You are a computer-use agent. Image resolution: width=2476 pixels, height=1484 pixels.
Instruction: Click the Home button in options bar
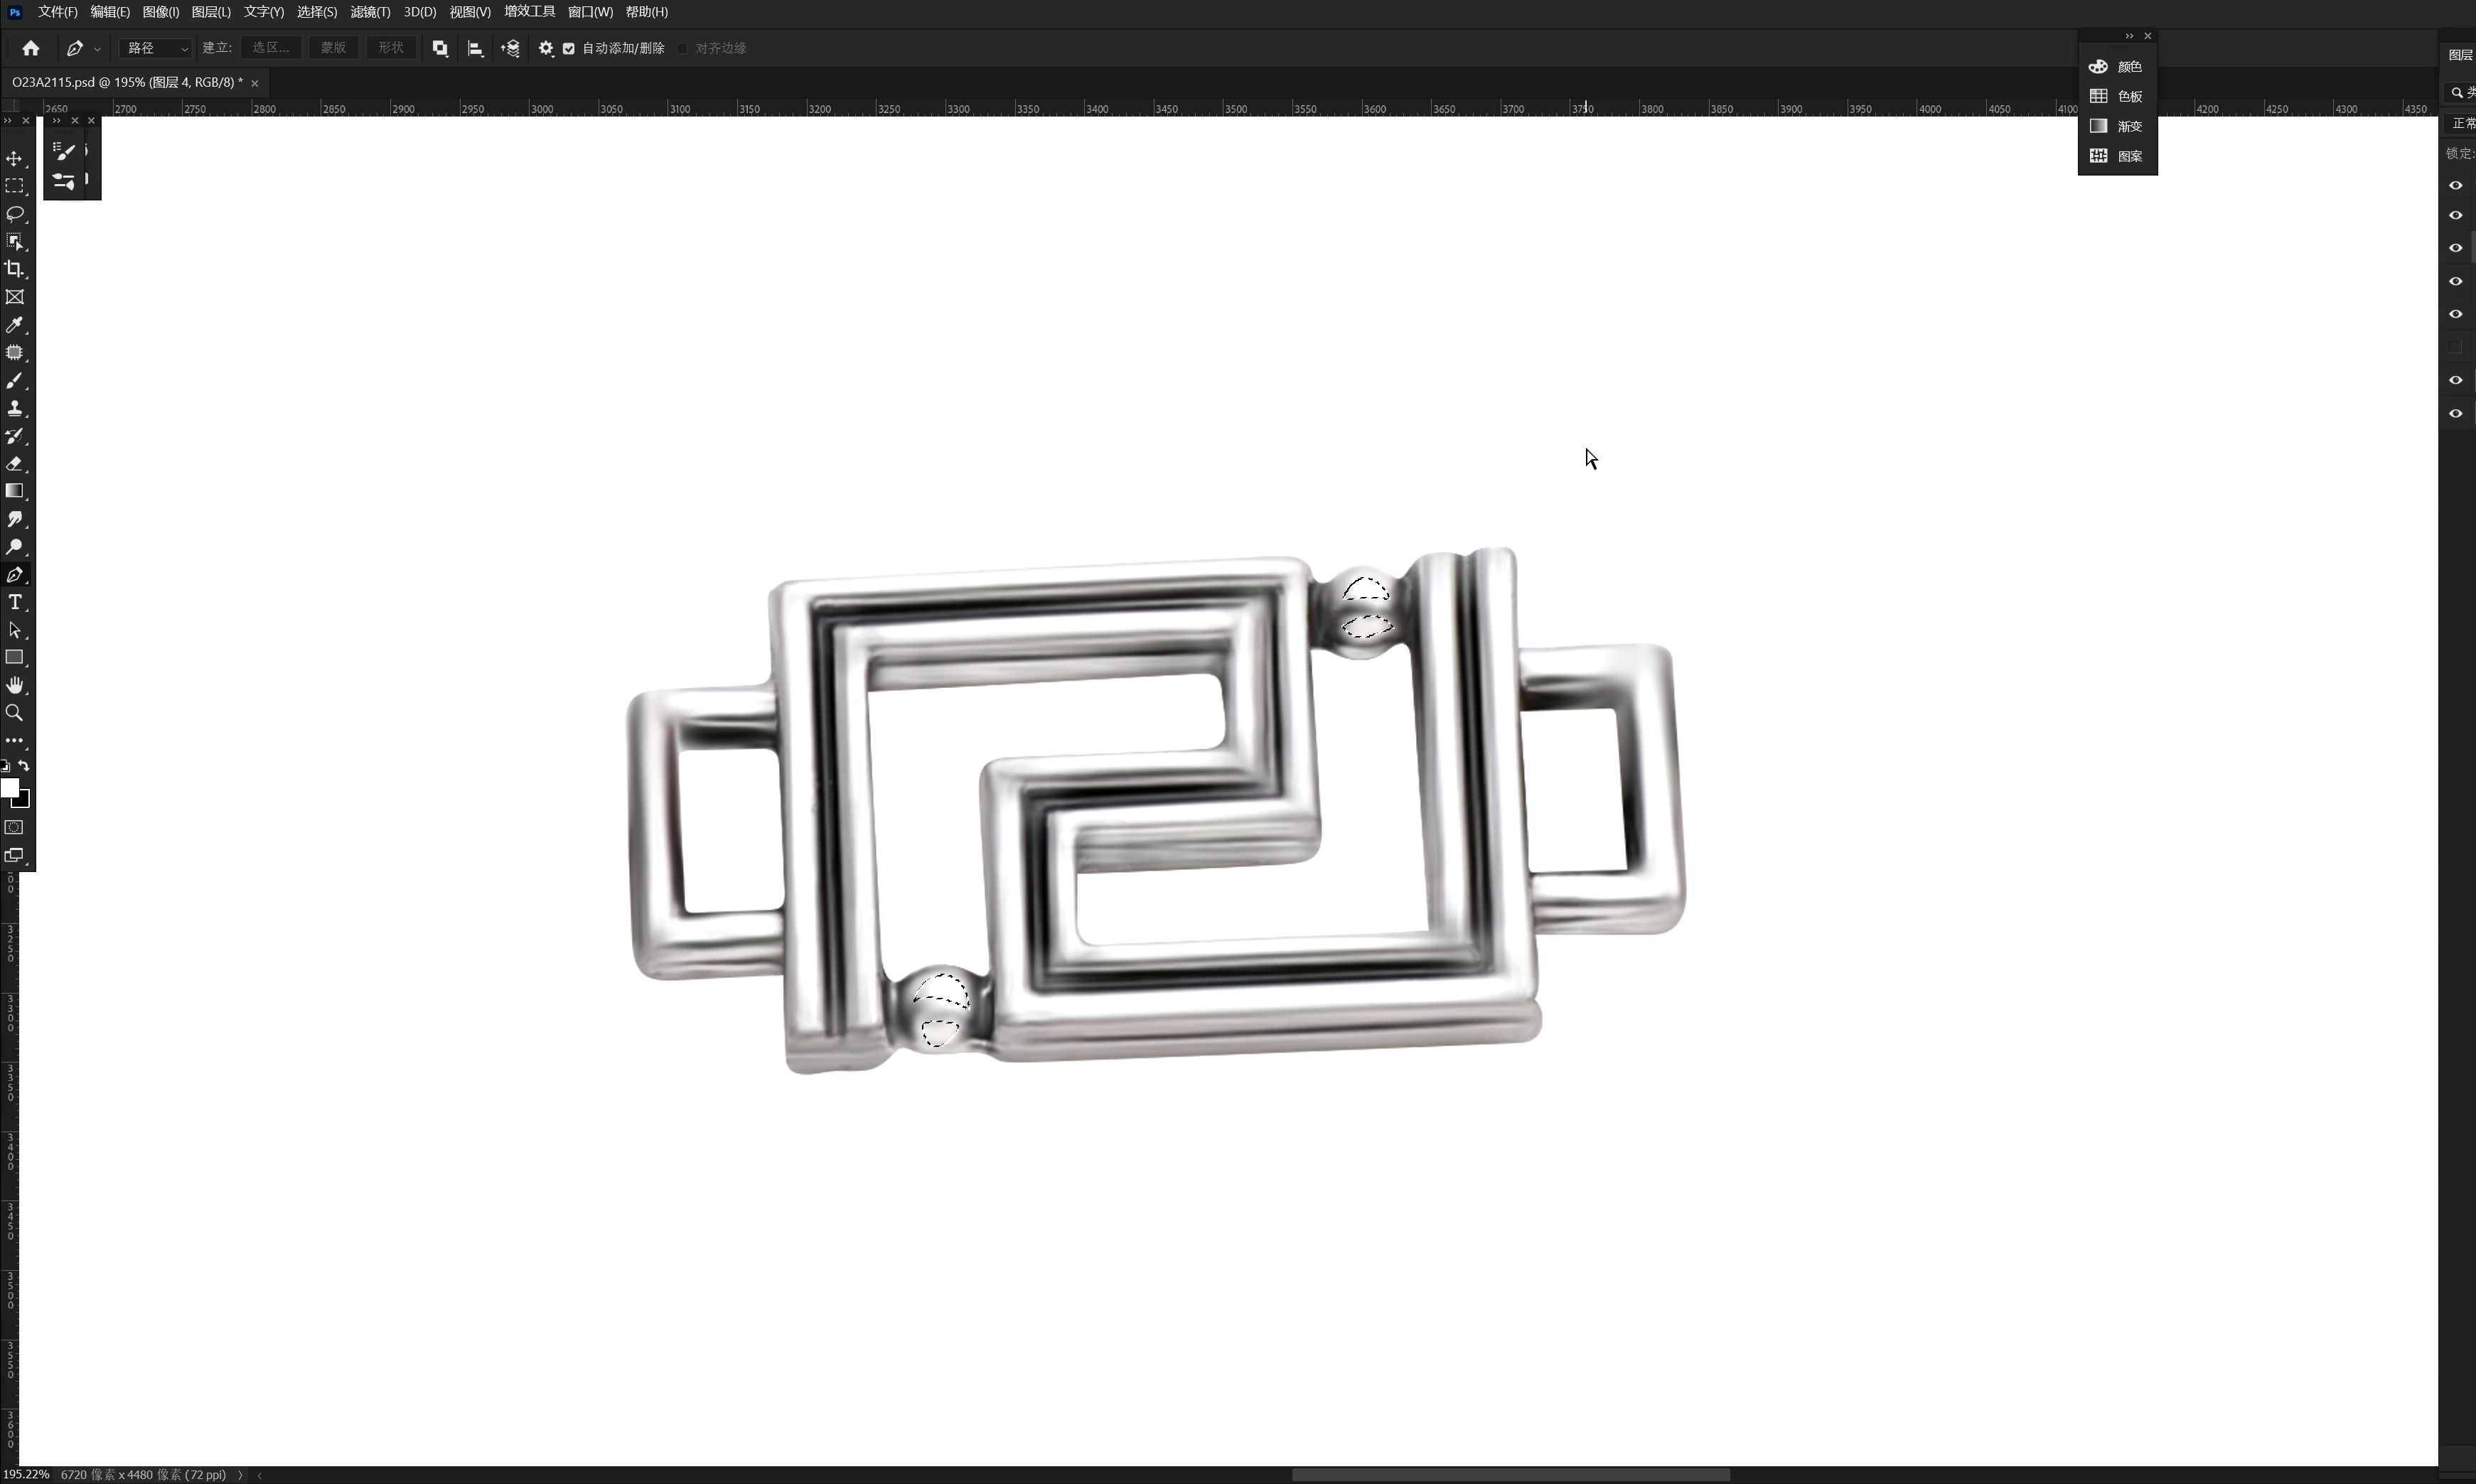coord(30,48)
